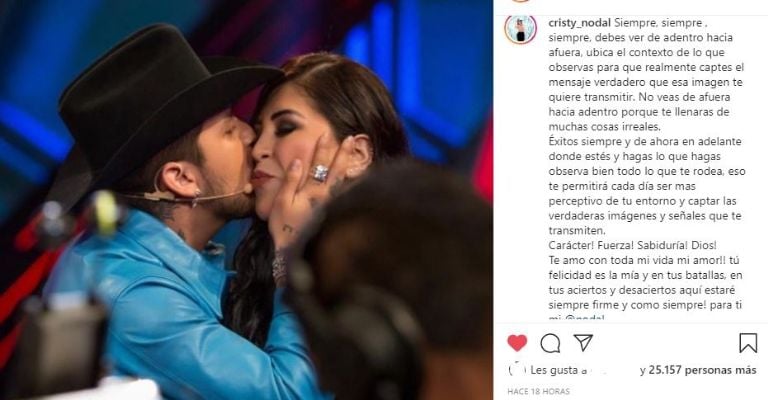This screenshot has width=768, height=400.
Task: Share the post via paper plane icon
Action: point(583,342)
